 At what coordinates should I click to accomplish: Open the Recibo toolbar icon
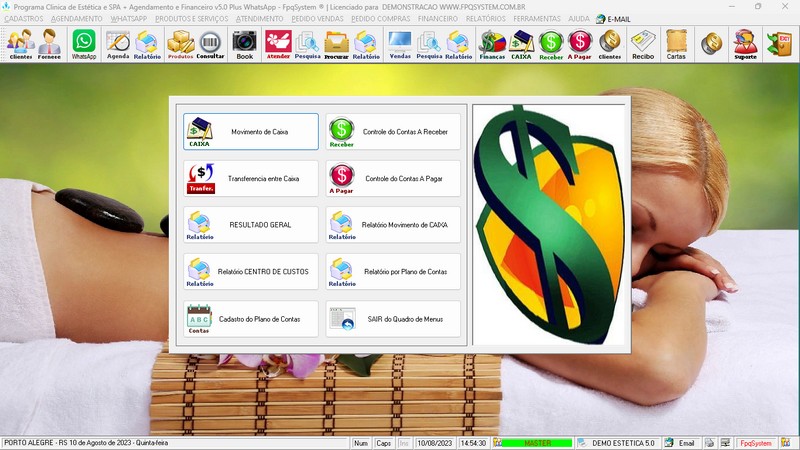(x=643, y=44)
